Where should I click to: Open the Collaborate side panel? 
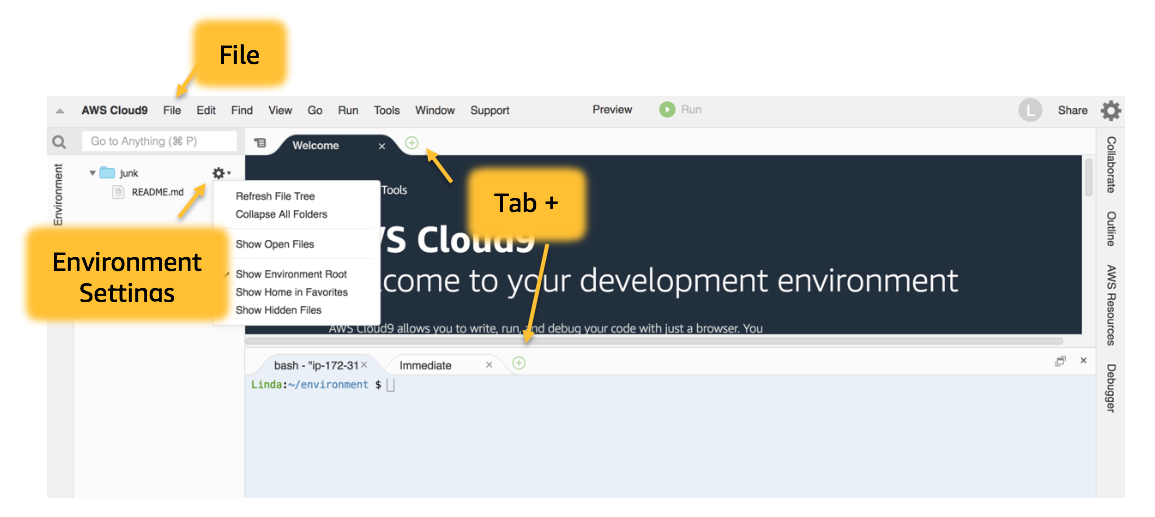1111,164
